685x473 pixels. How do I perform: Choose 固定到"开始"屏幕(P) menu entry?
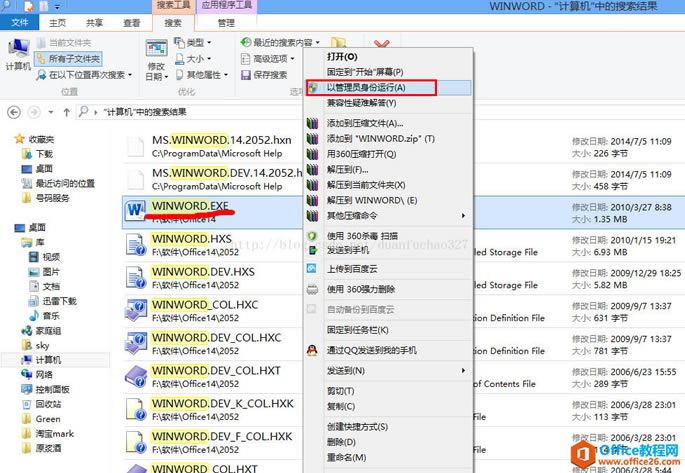point(365,72)
